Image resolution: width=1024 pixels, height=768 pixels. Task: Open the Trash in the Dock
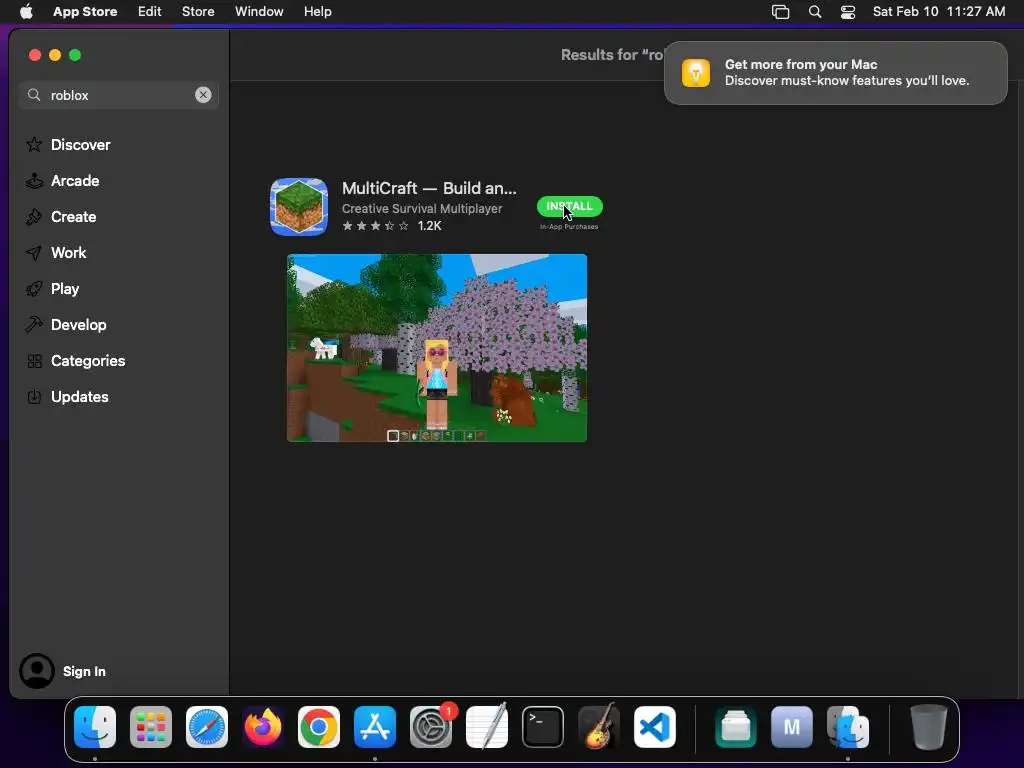coord(929,727)
